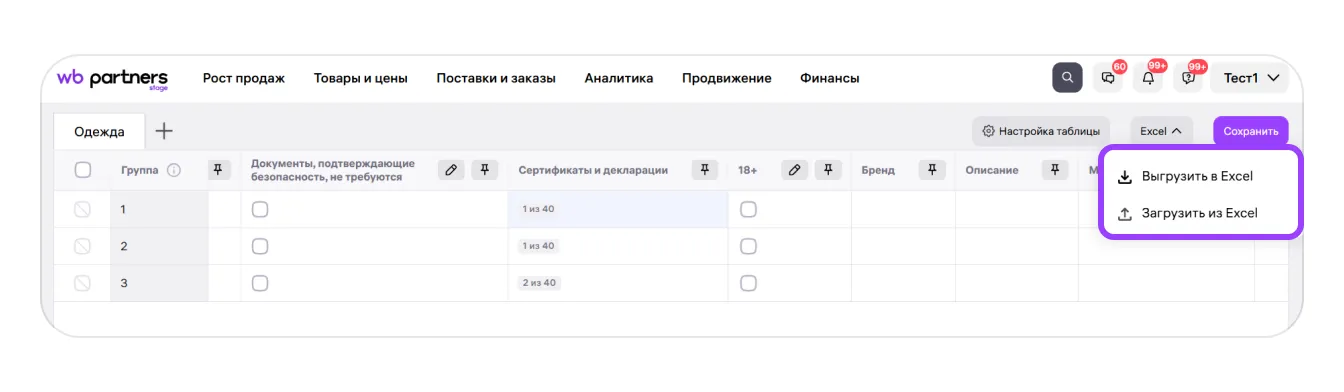Select group cell with value 1
Viewport: 1344px width, 392px height.
tap(160, 209)
